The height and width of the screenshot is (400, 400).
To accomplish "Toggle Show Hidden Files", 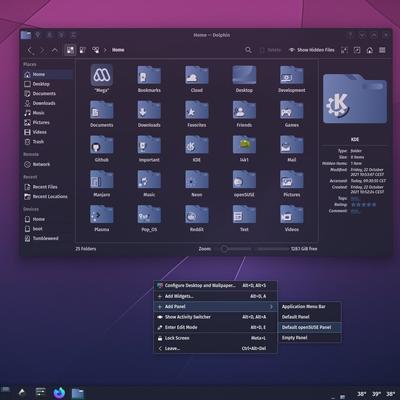I will [x=311, y=50].
